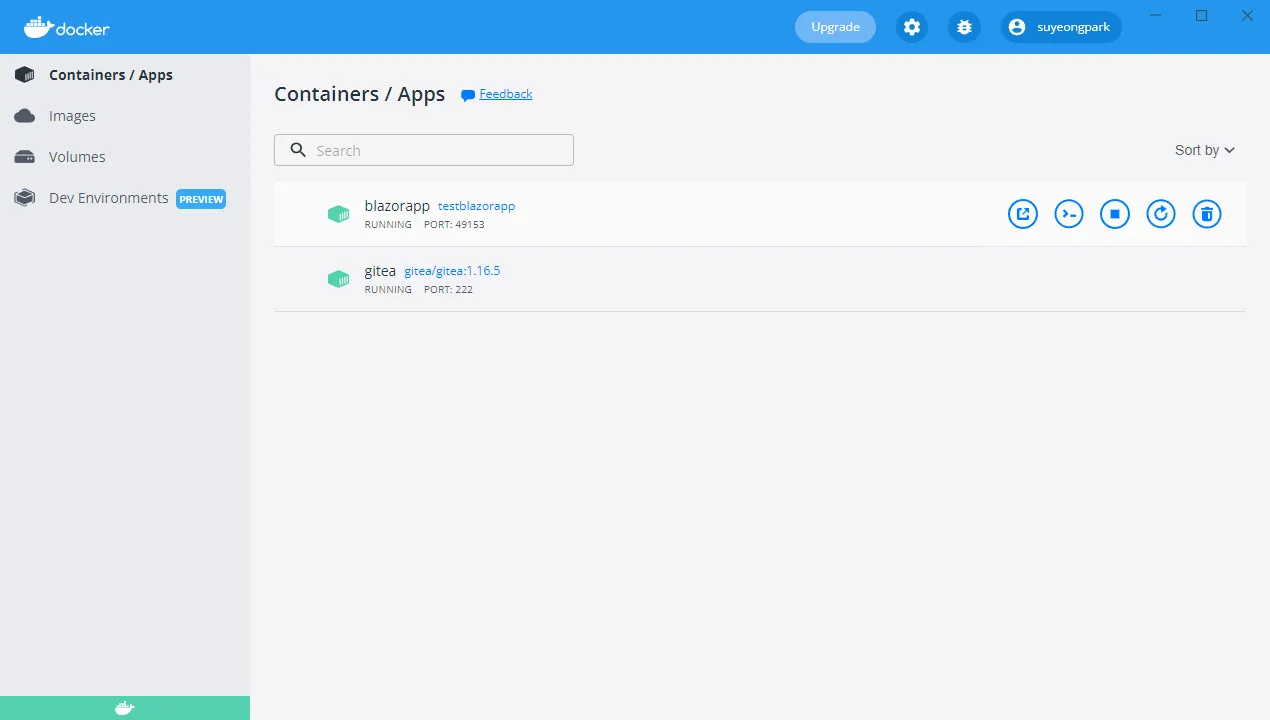Open Dev Environments section label
The image size is (1270, 720).
(x=109, y=198)
